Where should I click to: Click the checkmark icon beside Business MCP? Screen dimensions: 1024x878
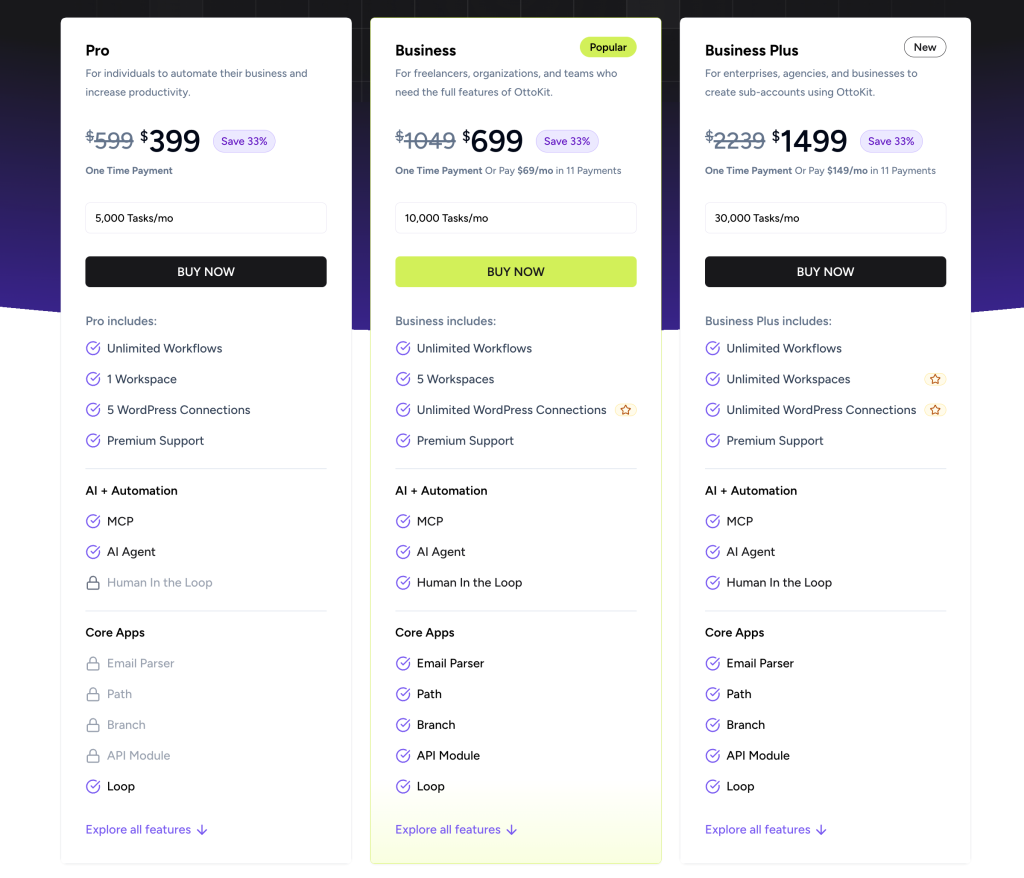403,521
